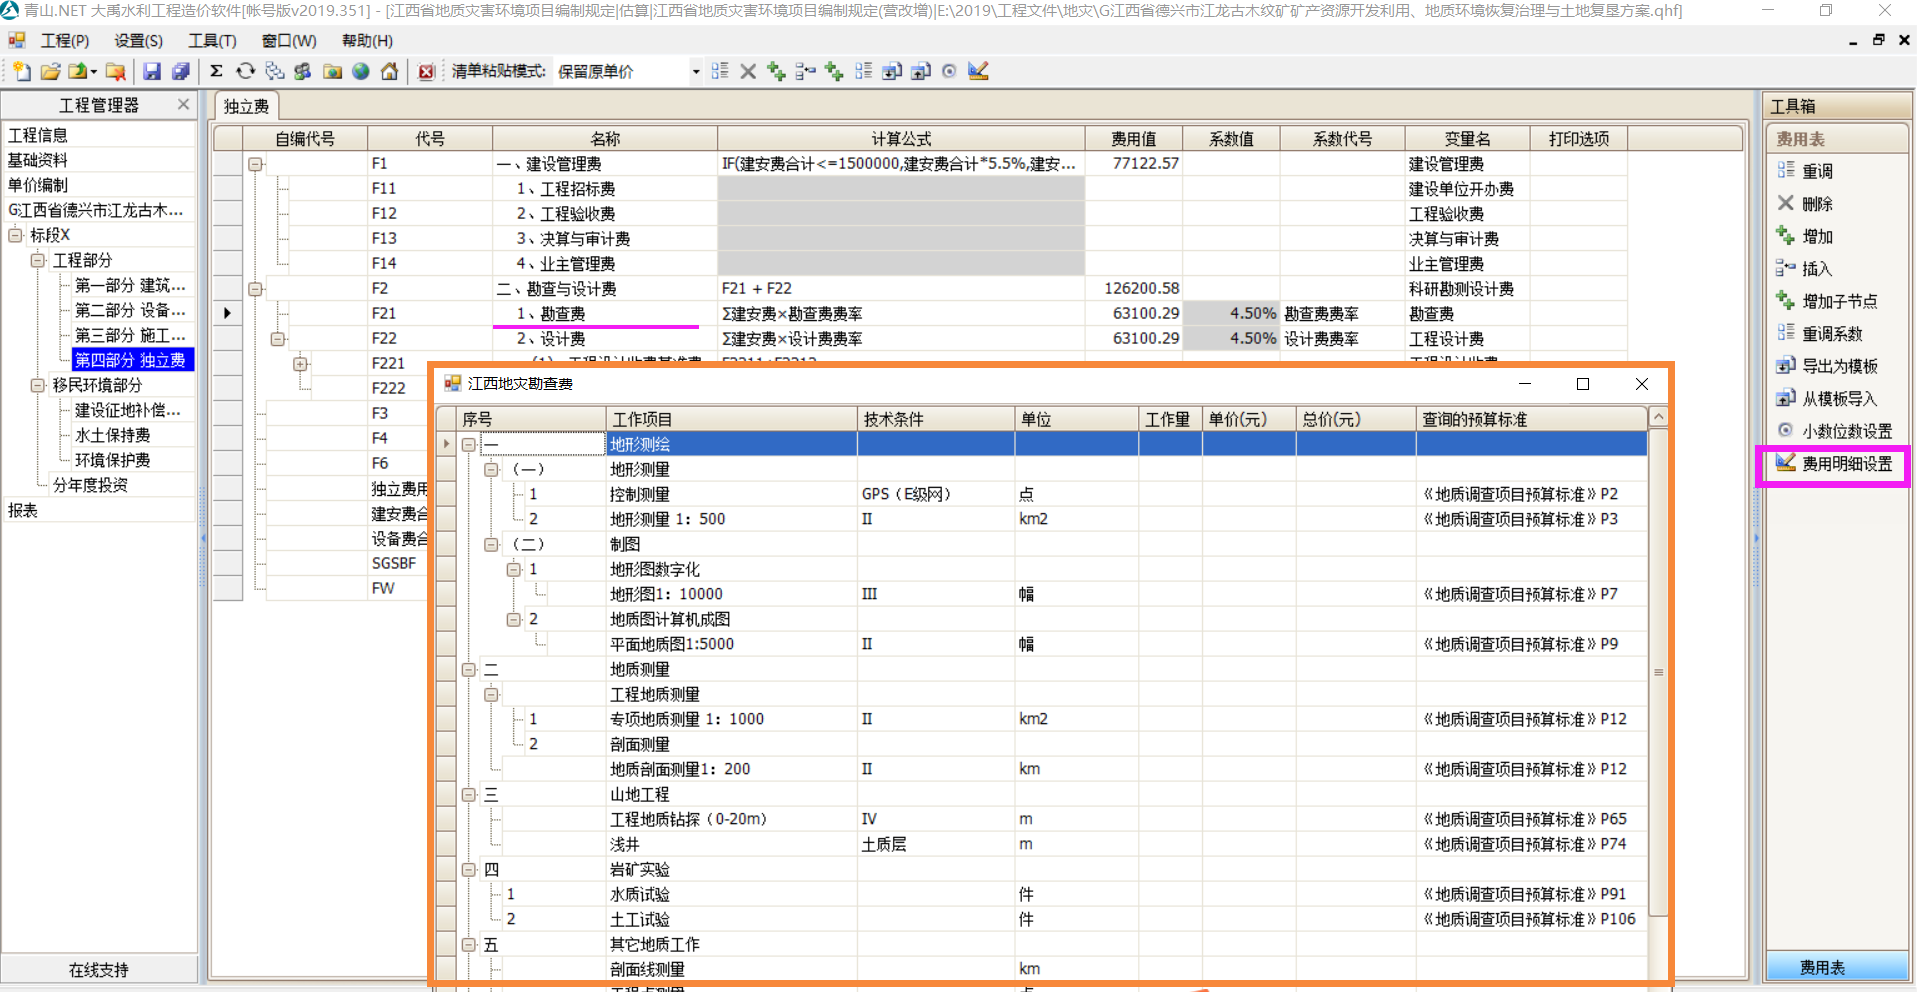1917x992 pixels.
Task: Click 导出为模板 in the toolbox
Action: pos(1839,366)
